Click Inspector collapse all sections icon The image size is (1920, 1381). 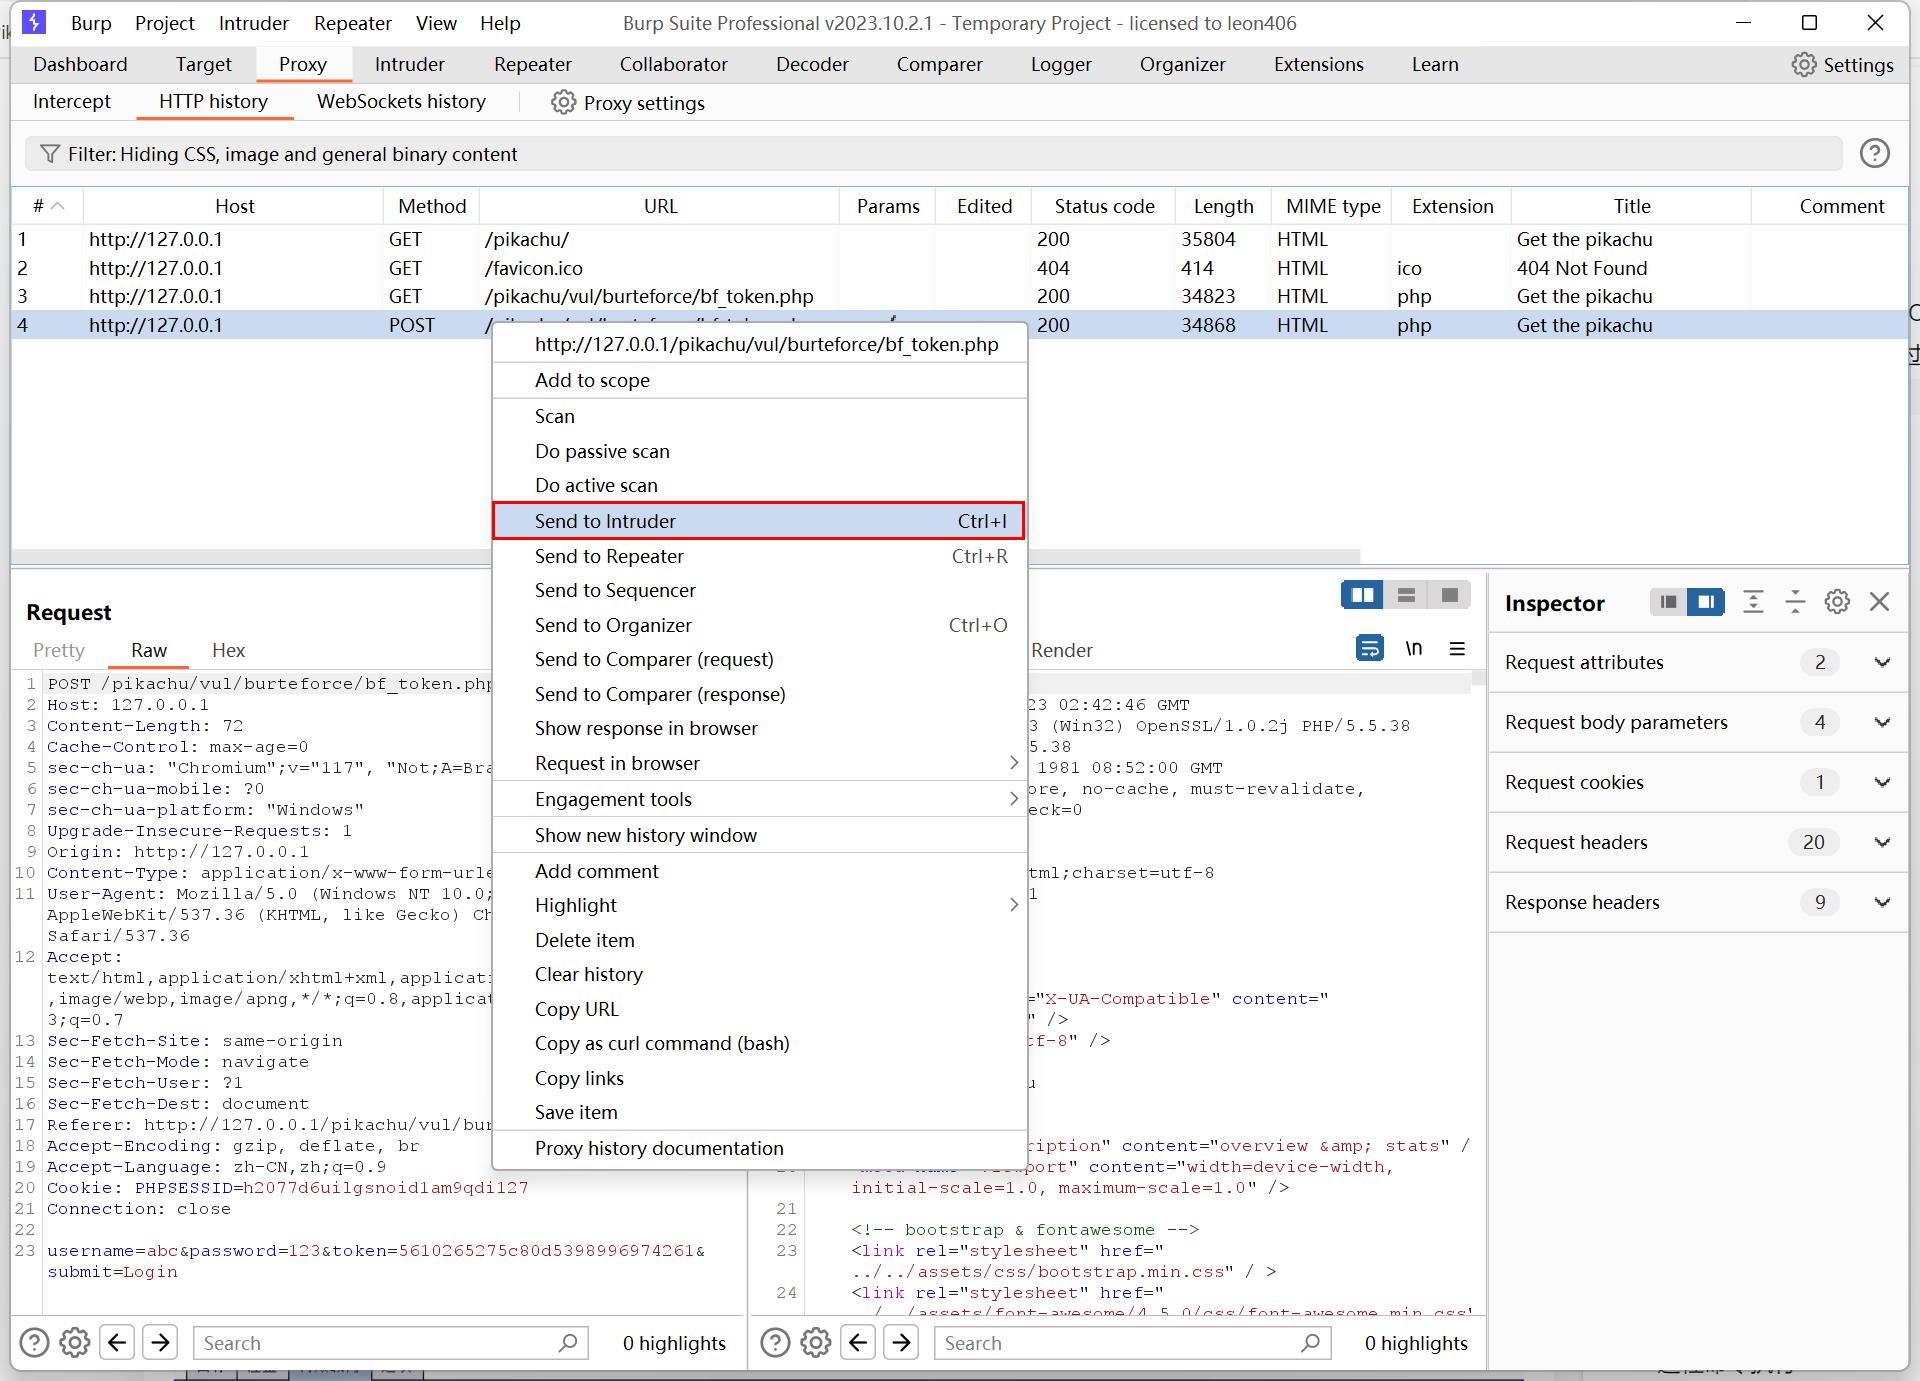pos(1795,601)
